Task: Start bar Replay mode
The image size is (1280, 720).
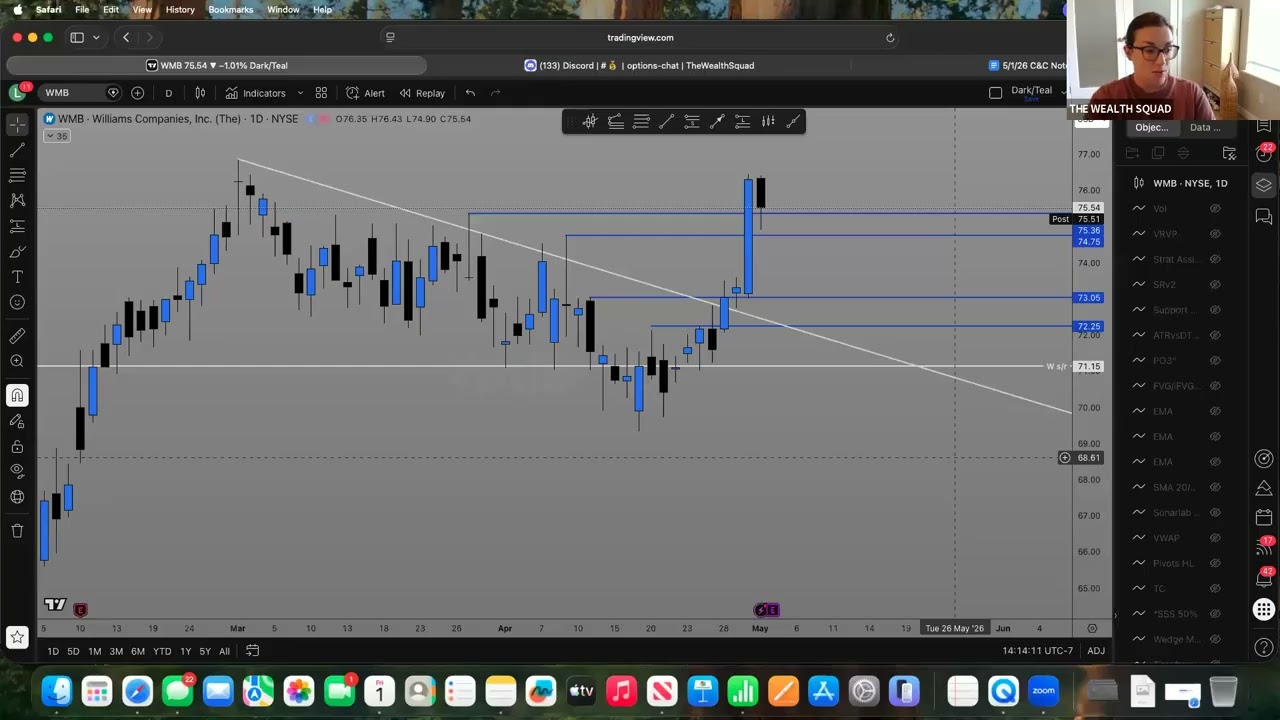Action: pos(422,93)
